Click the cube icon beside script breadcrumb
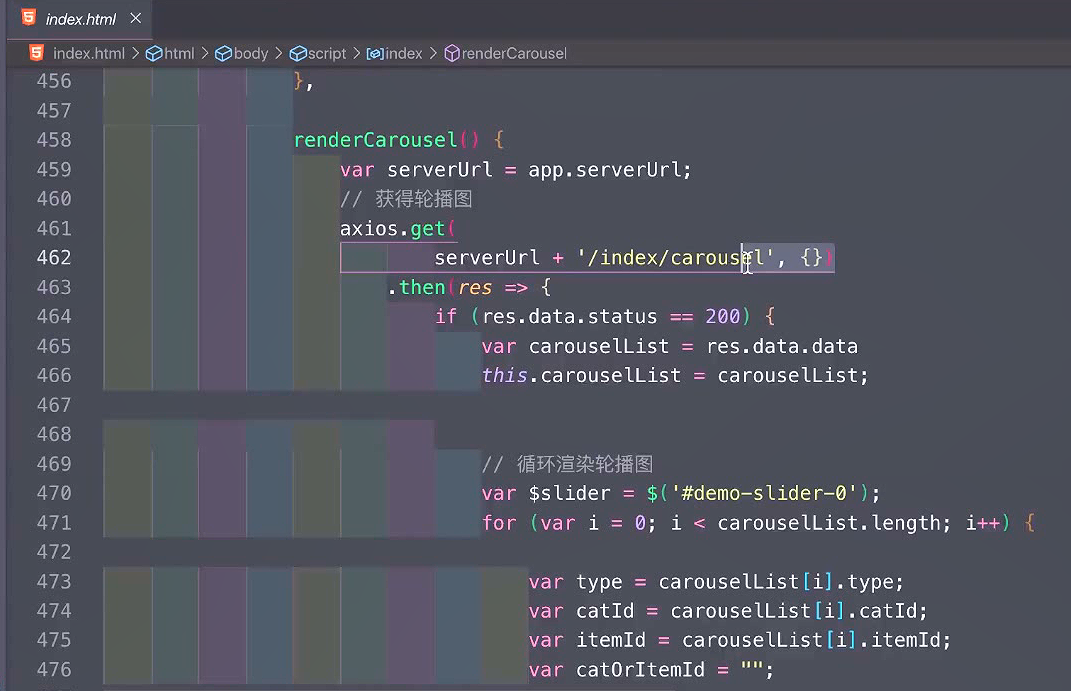 pyautogui.click(x=298, y=53)
